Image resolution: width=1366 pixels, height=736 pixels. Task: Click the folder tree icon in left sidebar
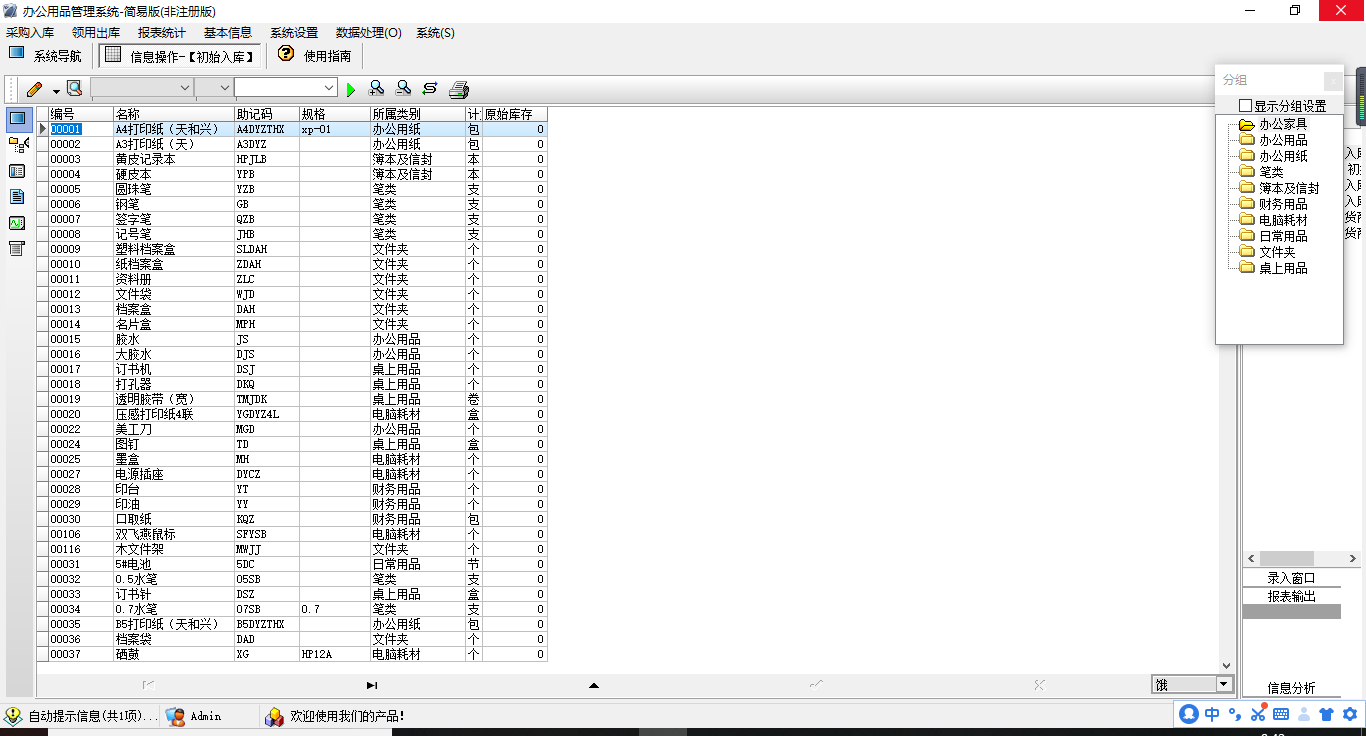coord(17,146)
